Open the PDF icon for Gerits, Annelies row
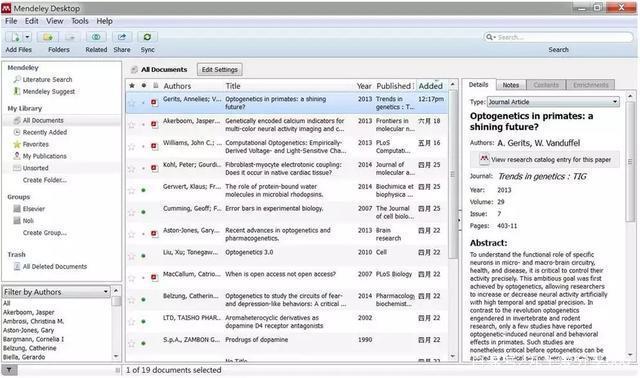The height and width of the screenshot is (378, 640). pyautogui.click(x=154, y=102)
